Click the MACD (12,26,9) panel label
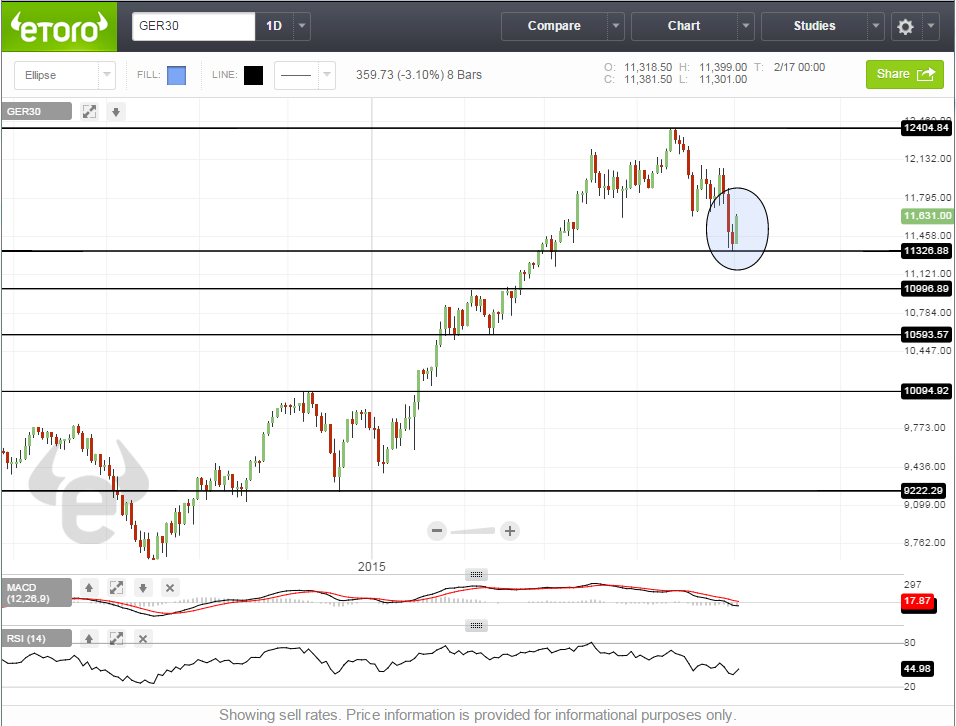Viewport: 956px width, 726px height. (37, 593)
